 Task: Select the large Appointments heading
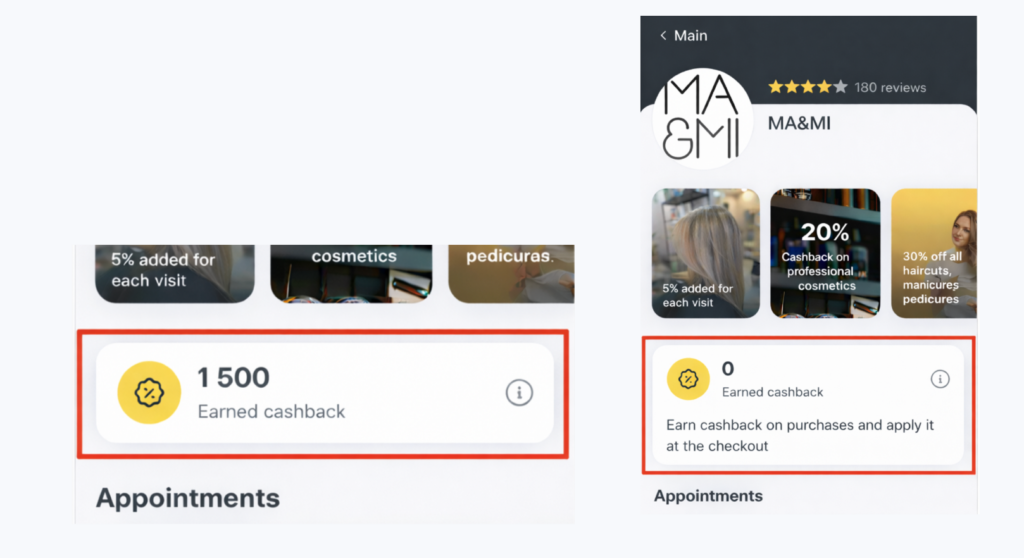[188, 498]
